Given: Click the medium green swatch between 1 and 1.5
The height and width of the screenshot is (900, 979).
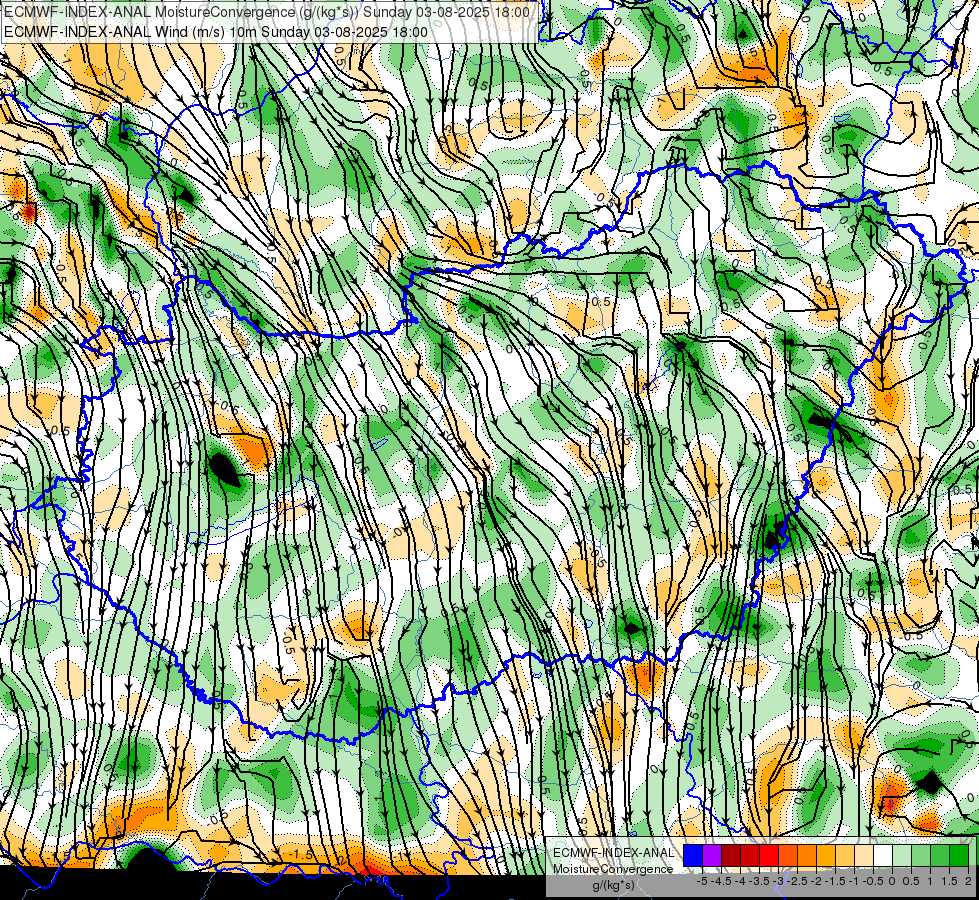Looking at the screenshot, I should tap(940, 856).
